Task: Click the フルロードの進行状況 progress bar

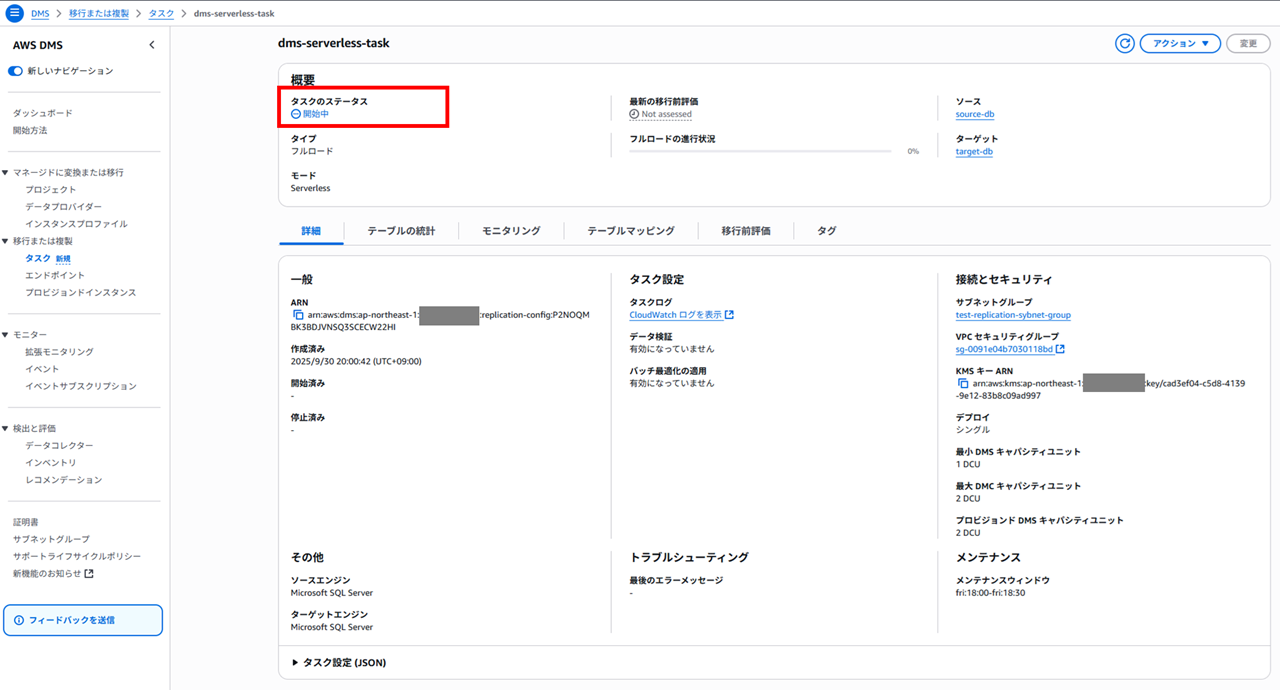Action: pos(760,152)
